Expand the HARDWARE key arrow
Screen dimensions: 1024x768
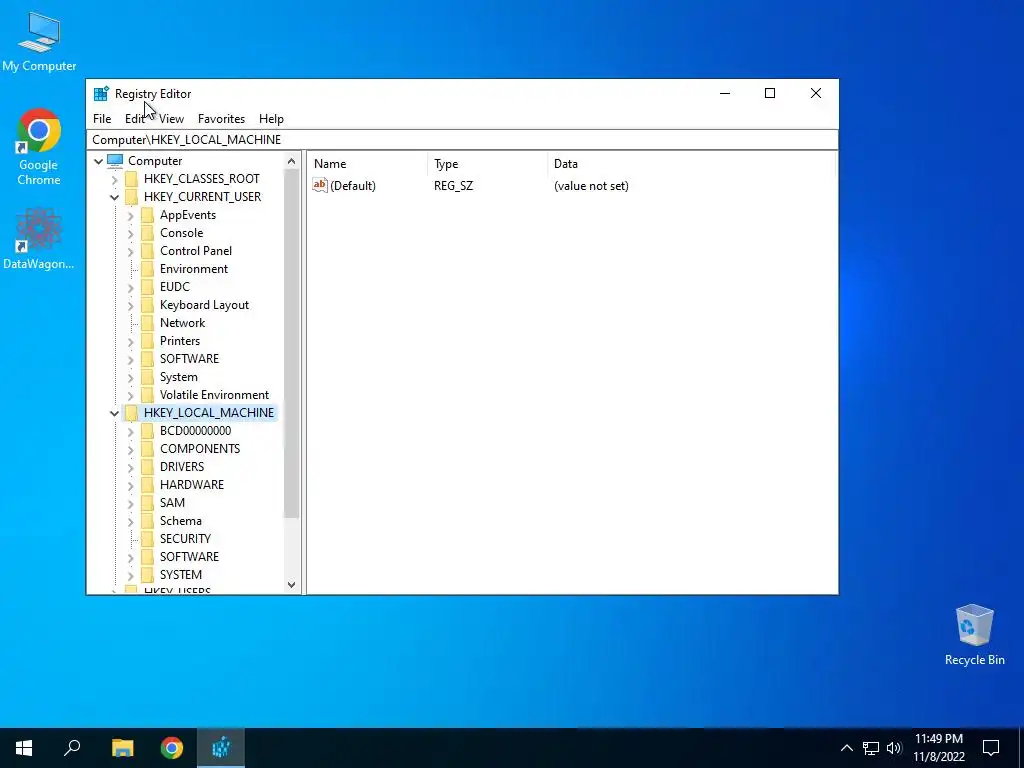tap(131, 485)
